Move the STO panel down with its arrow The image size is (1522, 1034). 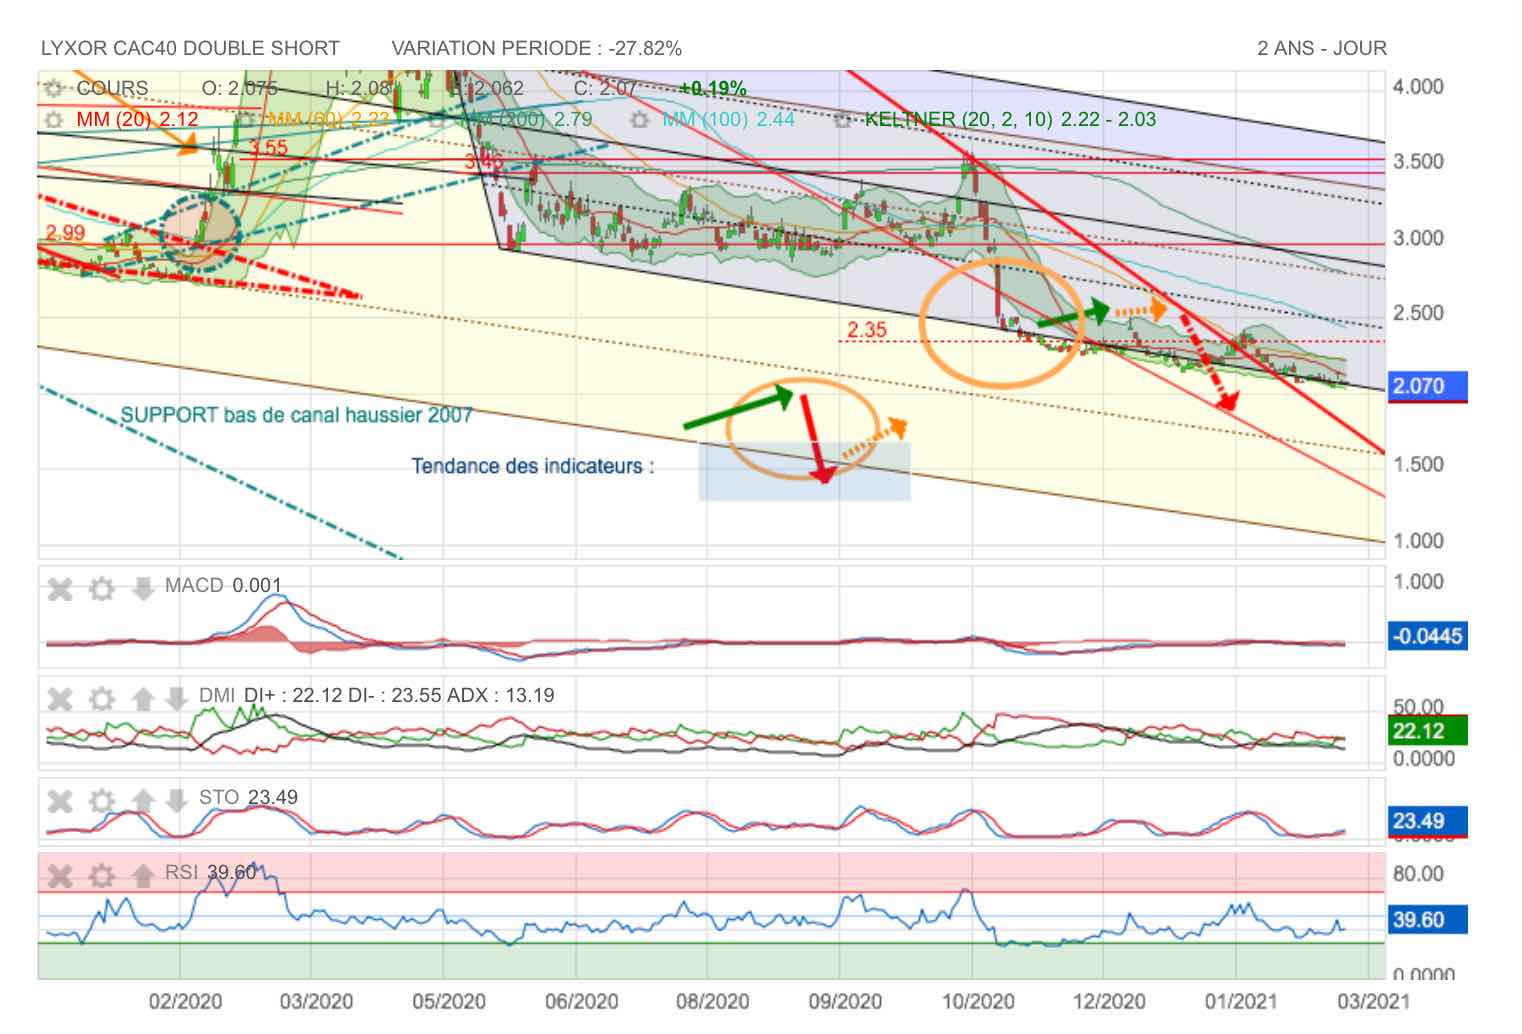pos(176,799)
